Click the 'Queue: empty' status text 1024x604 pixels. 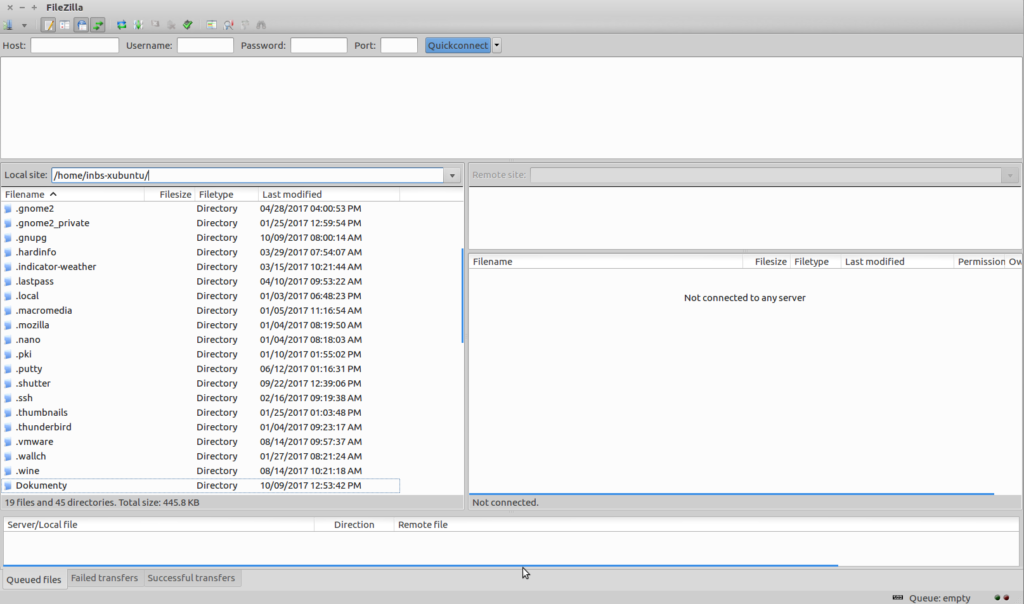tap(940, 598)
